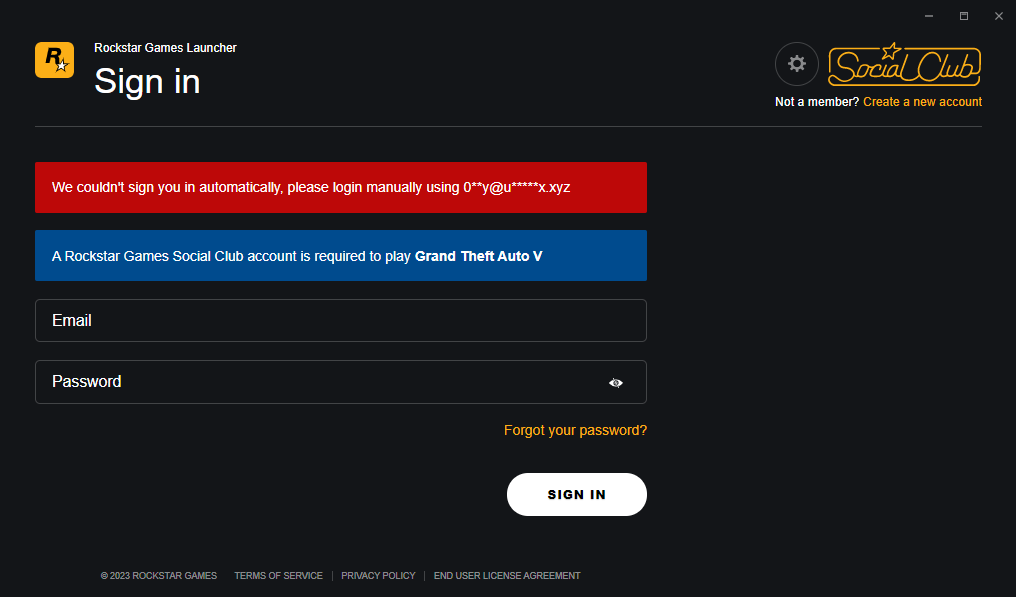1016x597 pixels.
Task: Maximize the launcher window
Action: pyautogui.click(x=964, y=16)
